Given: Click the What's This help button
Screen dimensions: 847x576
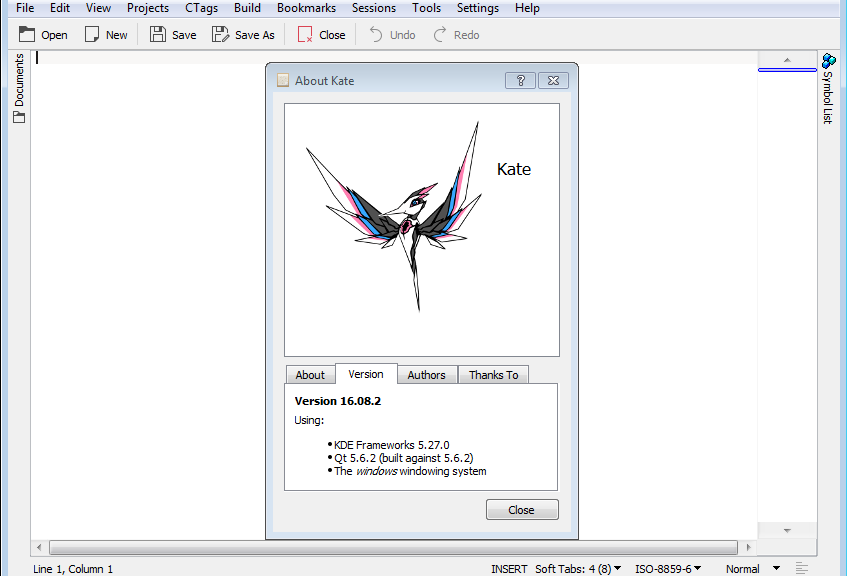Looking at the screenshot, I should (520, 81).
